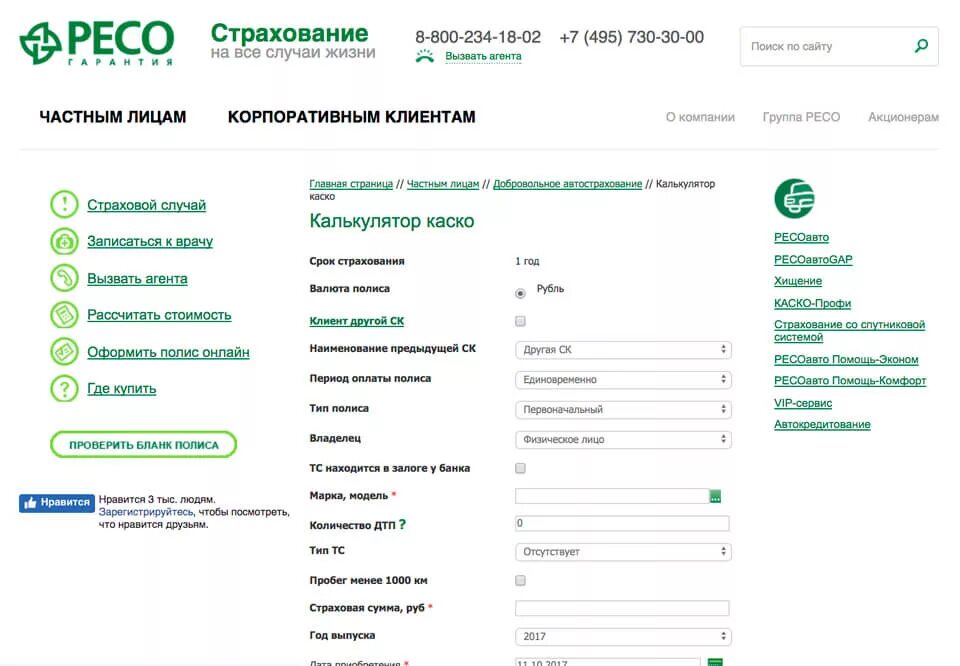Click the question mark icon for Где купить

(64, 389)
